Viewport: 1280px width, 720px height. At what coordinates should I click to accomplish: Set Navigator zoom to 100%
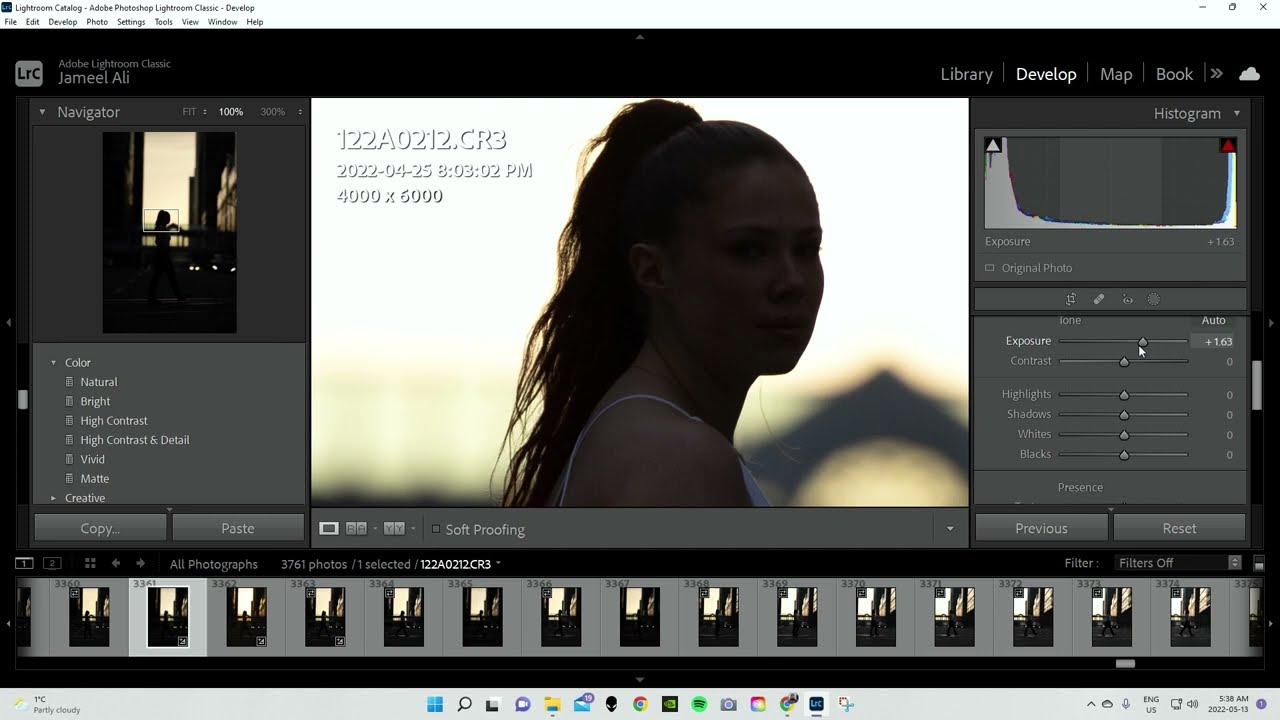tap(231, 112)
